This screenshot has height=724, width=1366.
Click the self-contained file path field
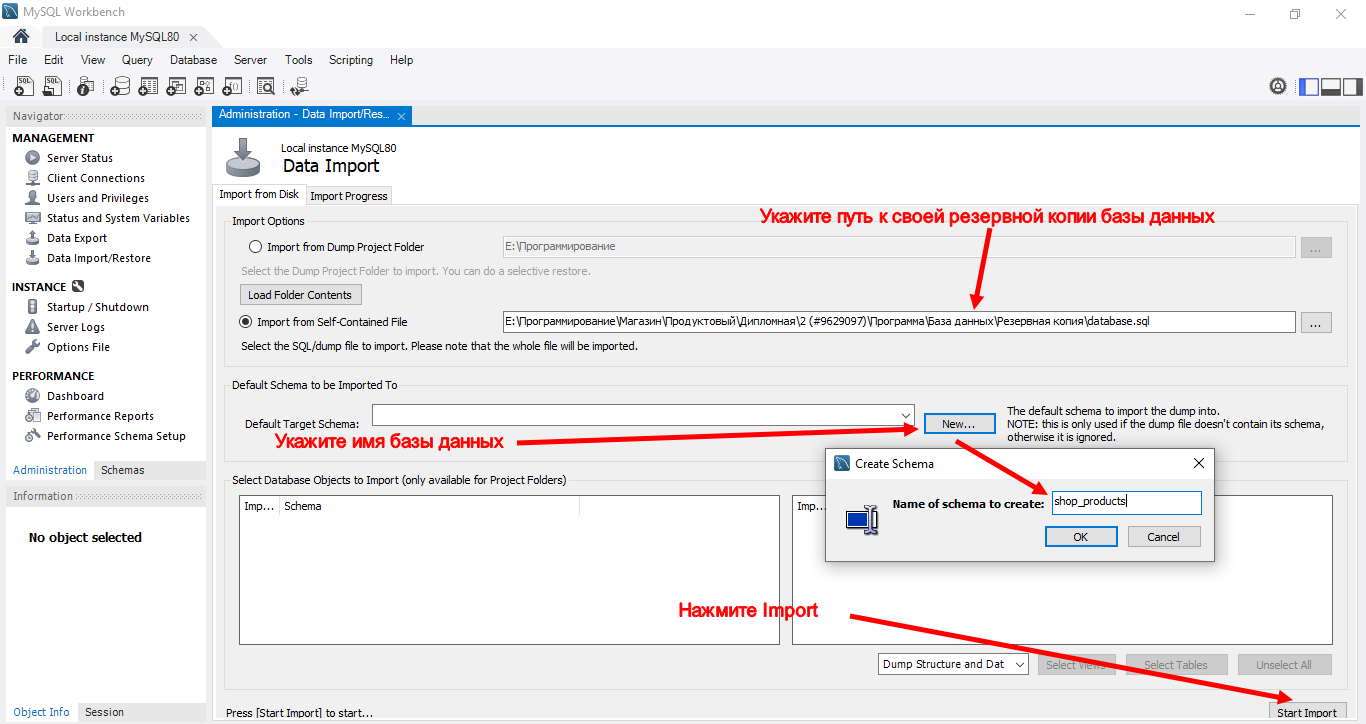(899, 322)
